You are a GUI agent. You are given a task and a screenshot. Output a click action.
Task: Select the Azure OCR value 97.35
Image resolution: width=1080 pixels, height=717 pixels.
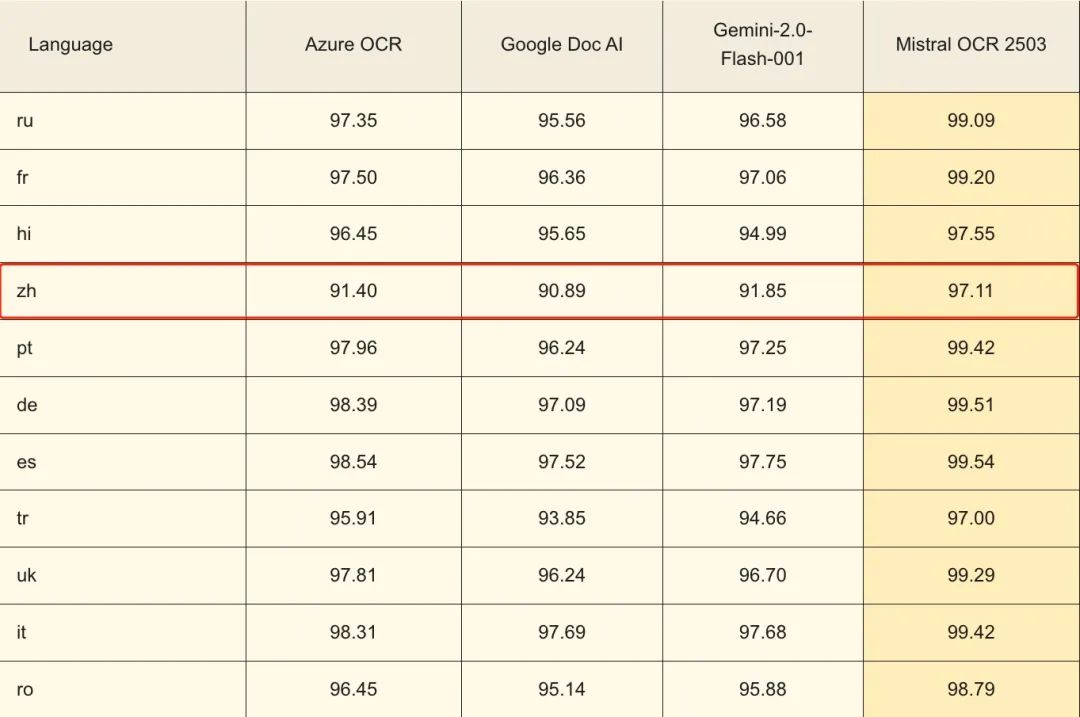(x=353, y=121)
